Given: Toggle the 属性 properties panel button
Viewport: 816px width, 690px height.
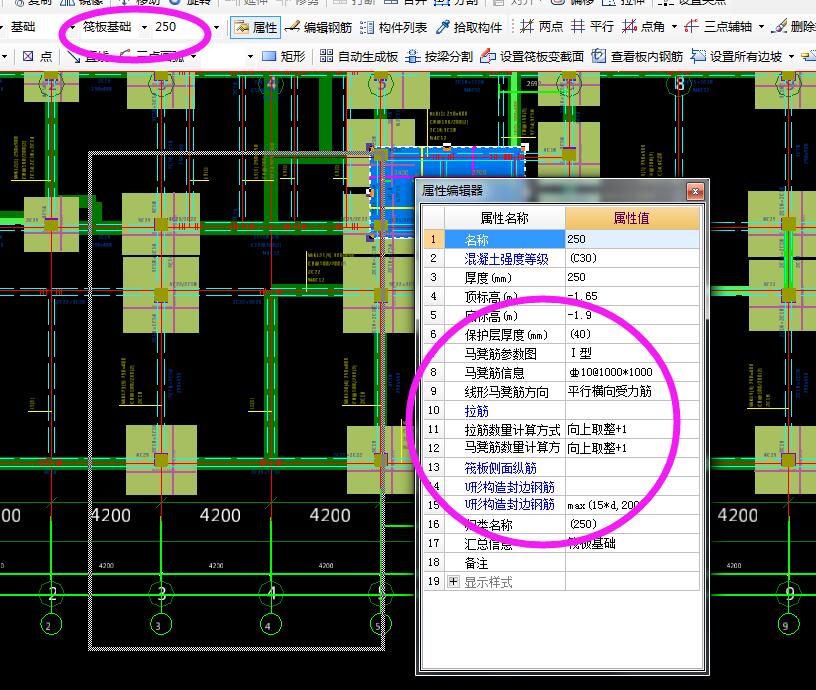Looking at the screenshot, I should coord(256,27).
